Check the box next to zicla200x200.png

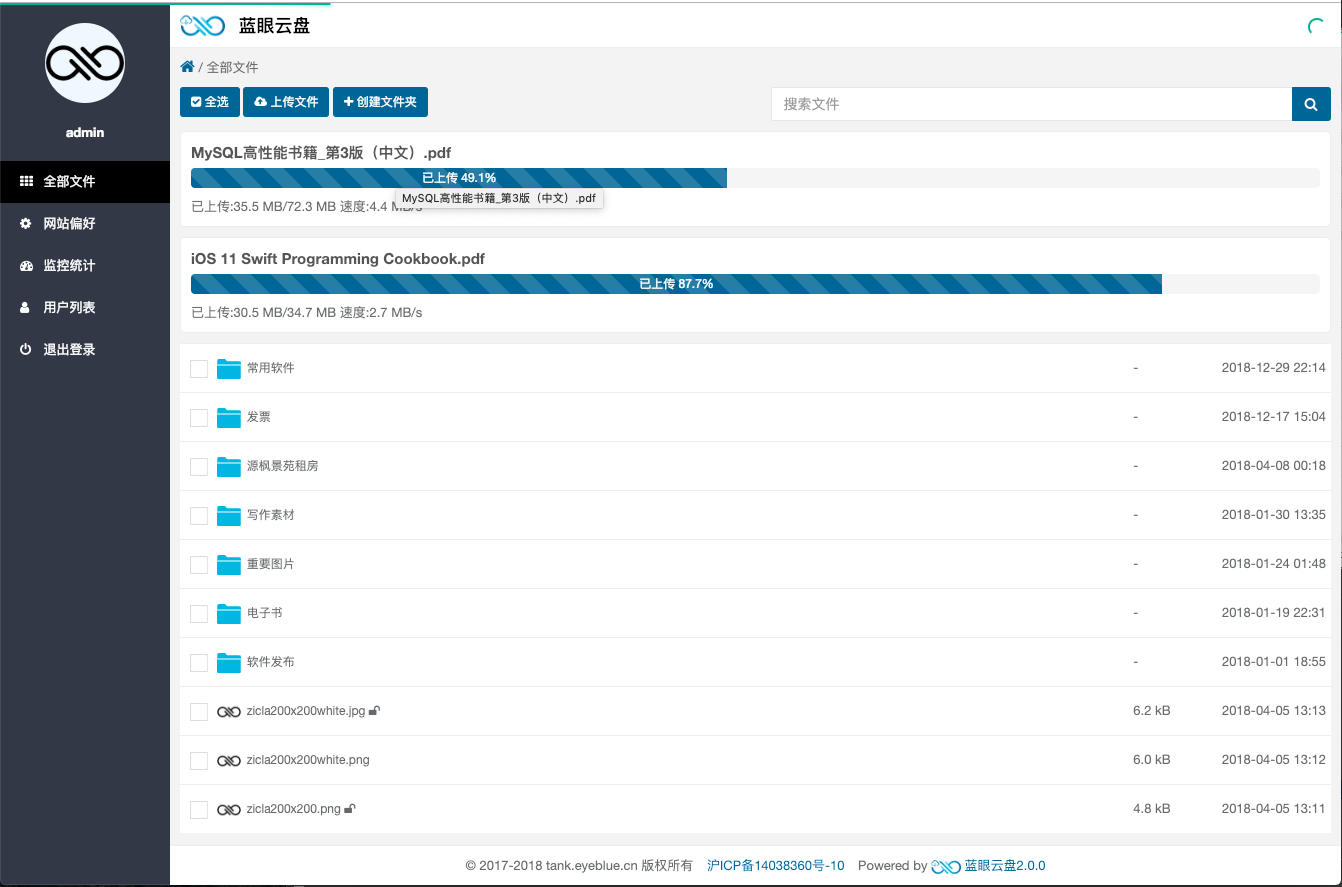pos(199,809)
